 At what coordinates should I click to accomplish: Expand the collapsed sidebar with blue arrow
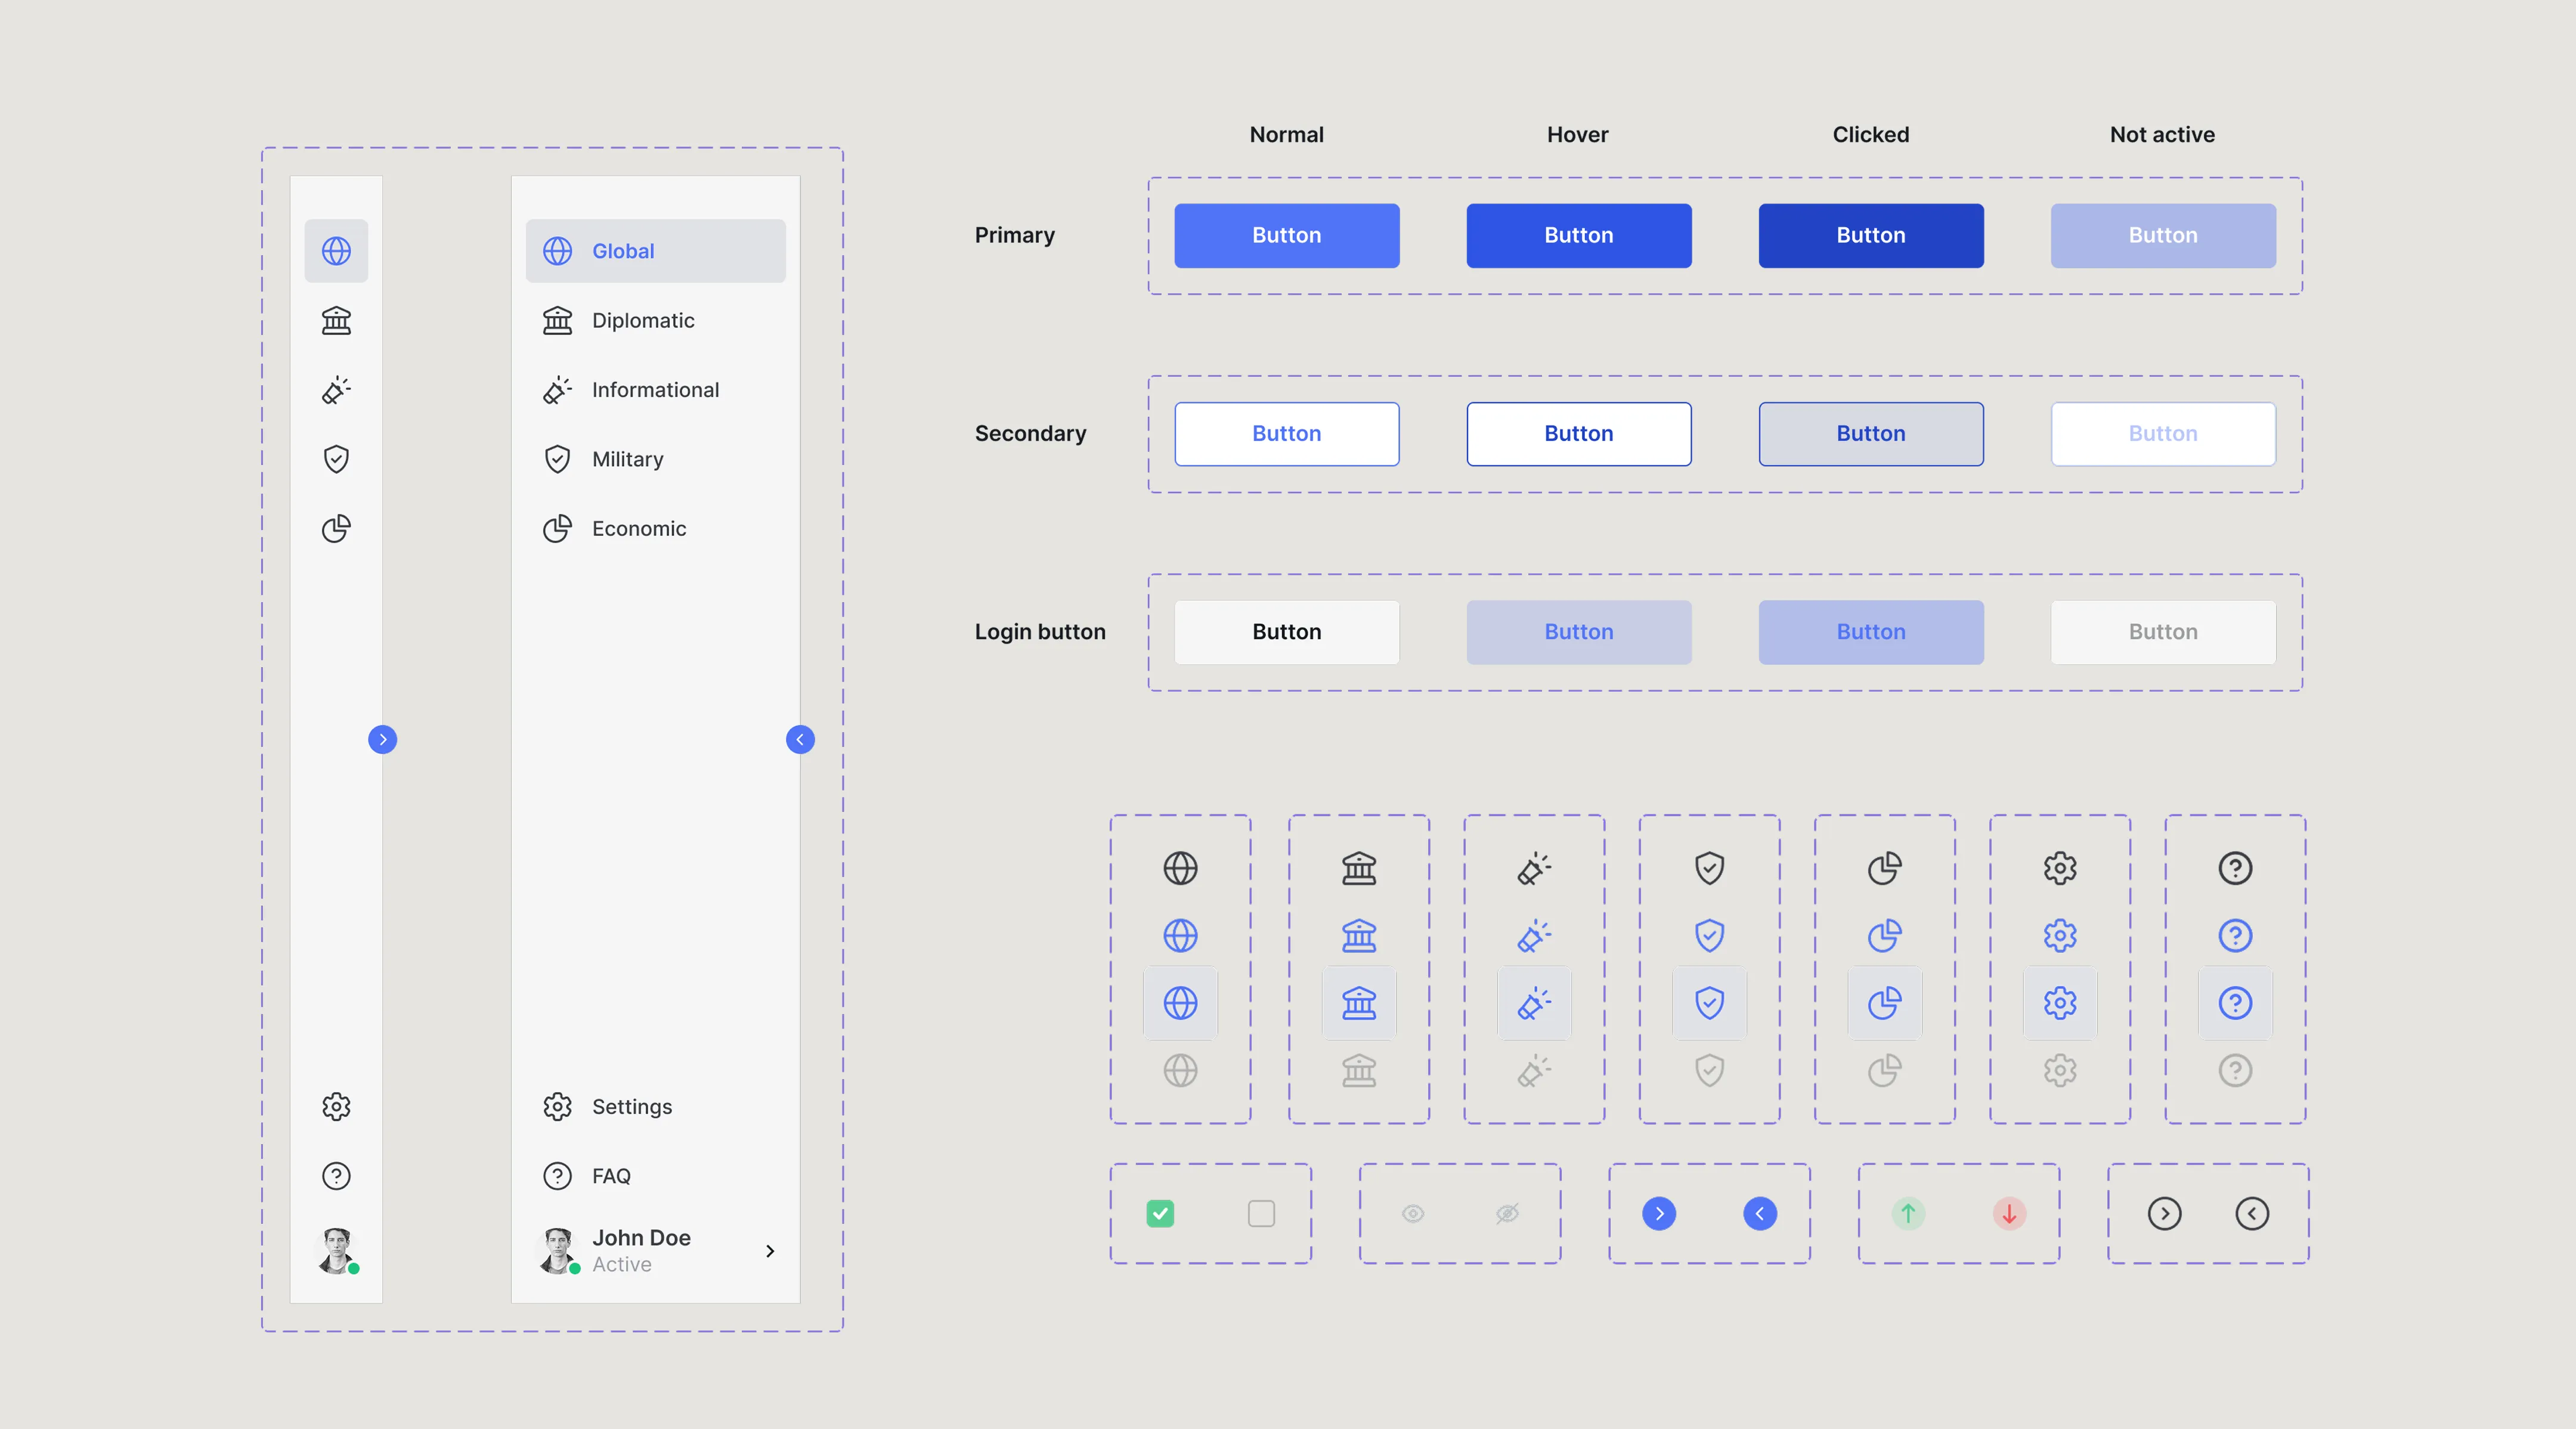(382, 739)
